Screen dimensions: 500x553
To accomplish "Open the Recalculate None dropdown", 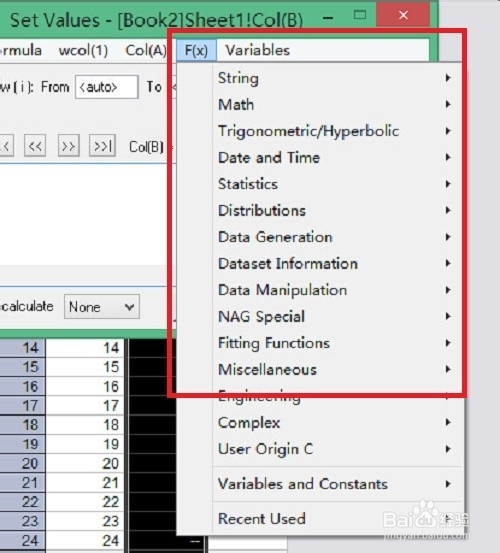I will point(102,307).
